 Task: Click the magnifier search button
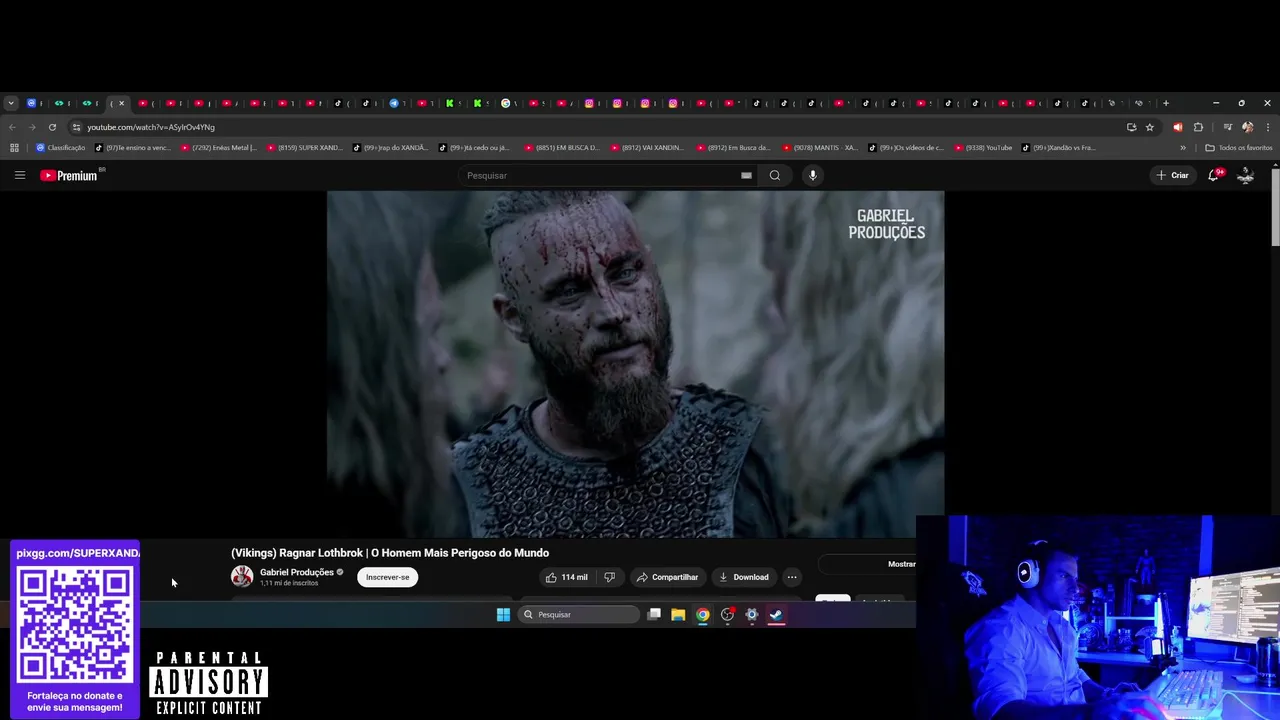[774, 175]
